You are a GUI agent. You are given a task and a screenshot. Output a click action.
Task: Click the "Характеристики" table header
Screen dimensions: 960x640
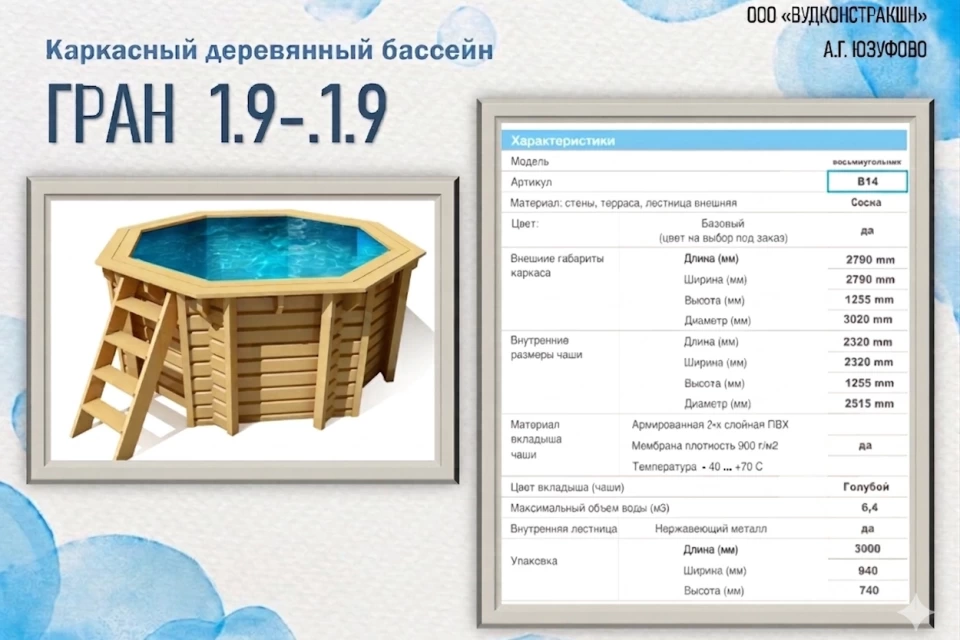[704, 140]
